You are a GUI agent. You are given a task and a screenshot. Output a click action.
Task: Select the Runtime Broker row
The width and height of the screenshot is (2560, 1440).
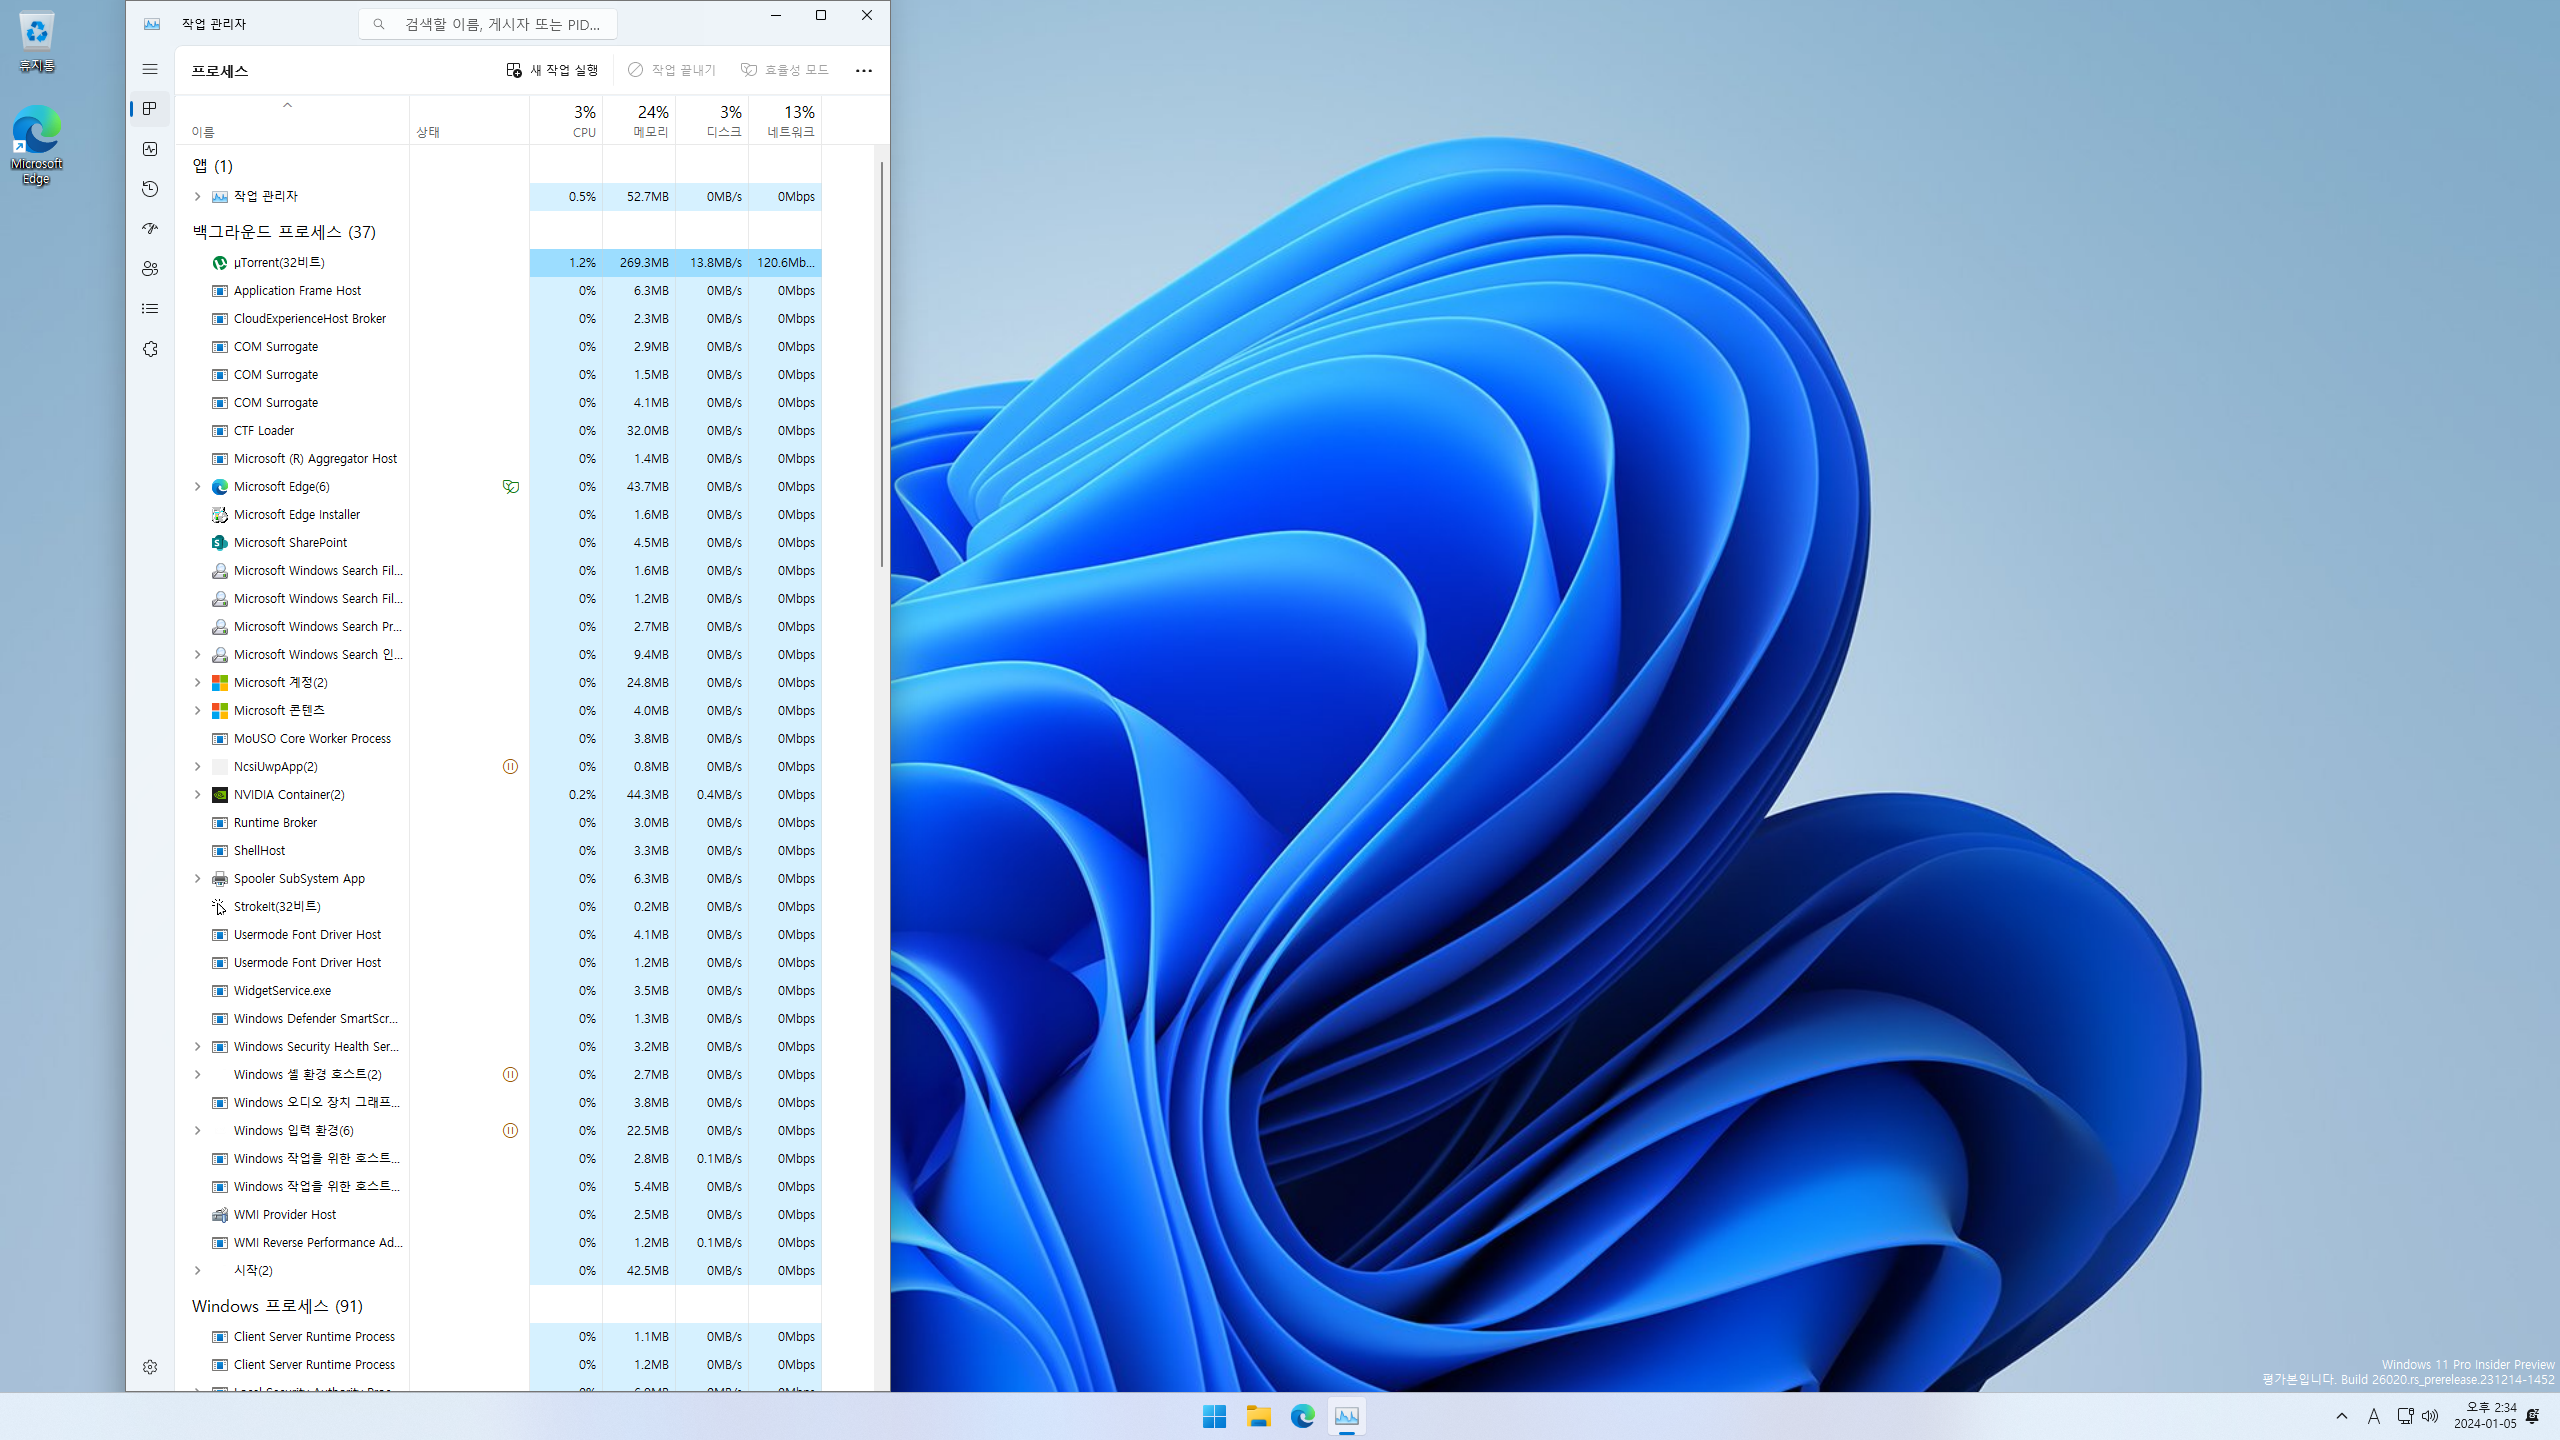pyautogui.click(x=498, y=822)
